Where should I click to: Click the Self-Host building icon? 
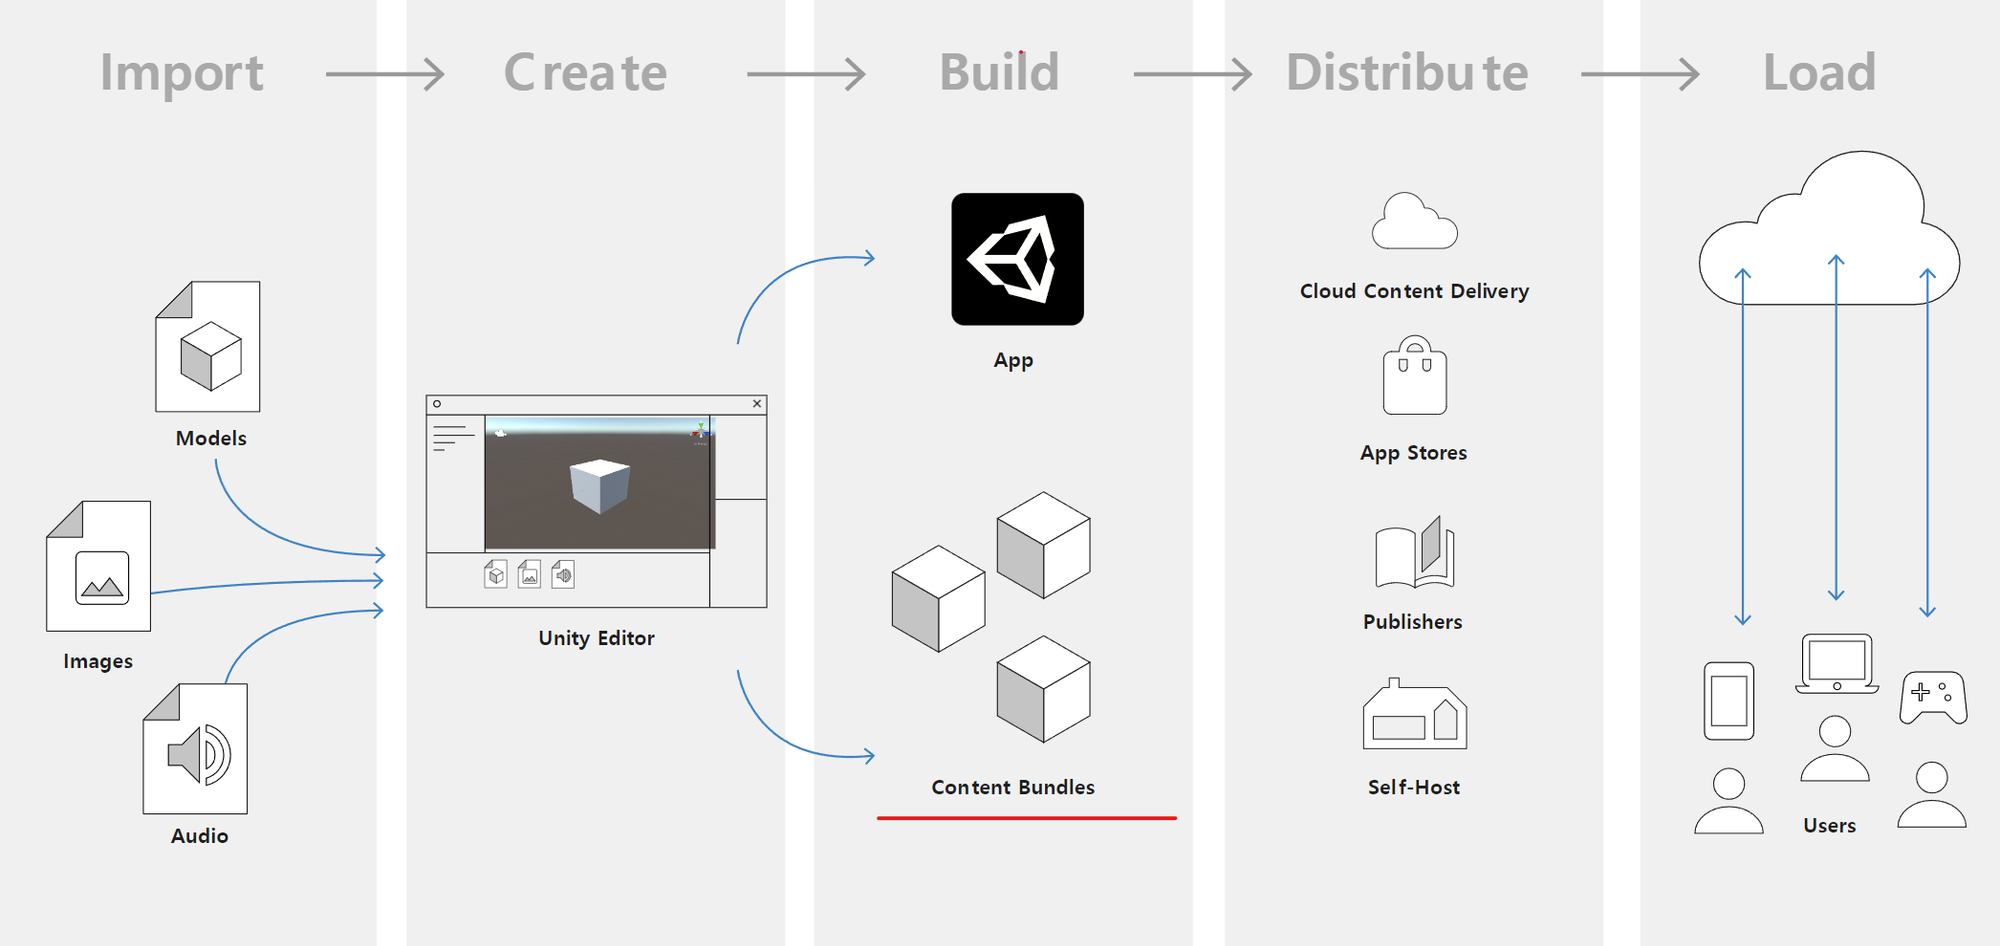[x=1414, y=714]
